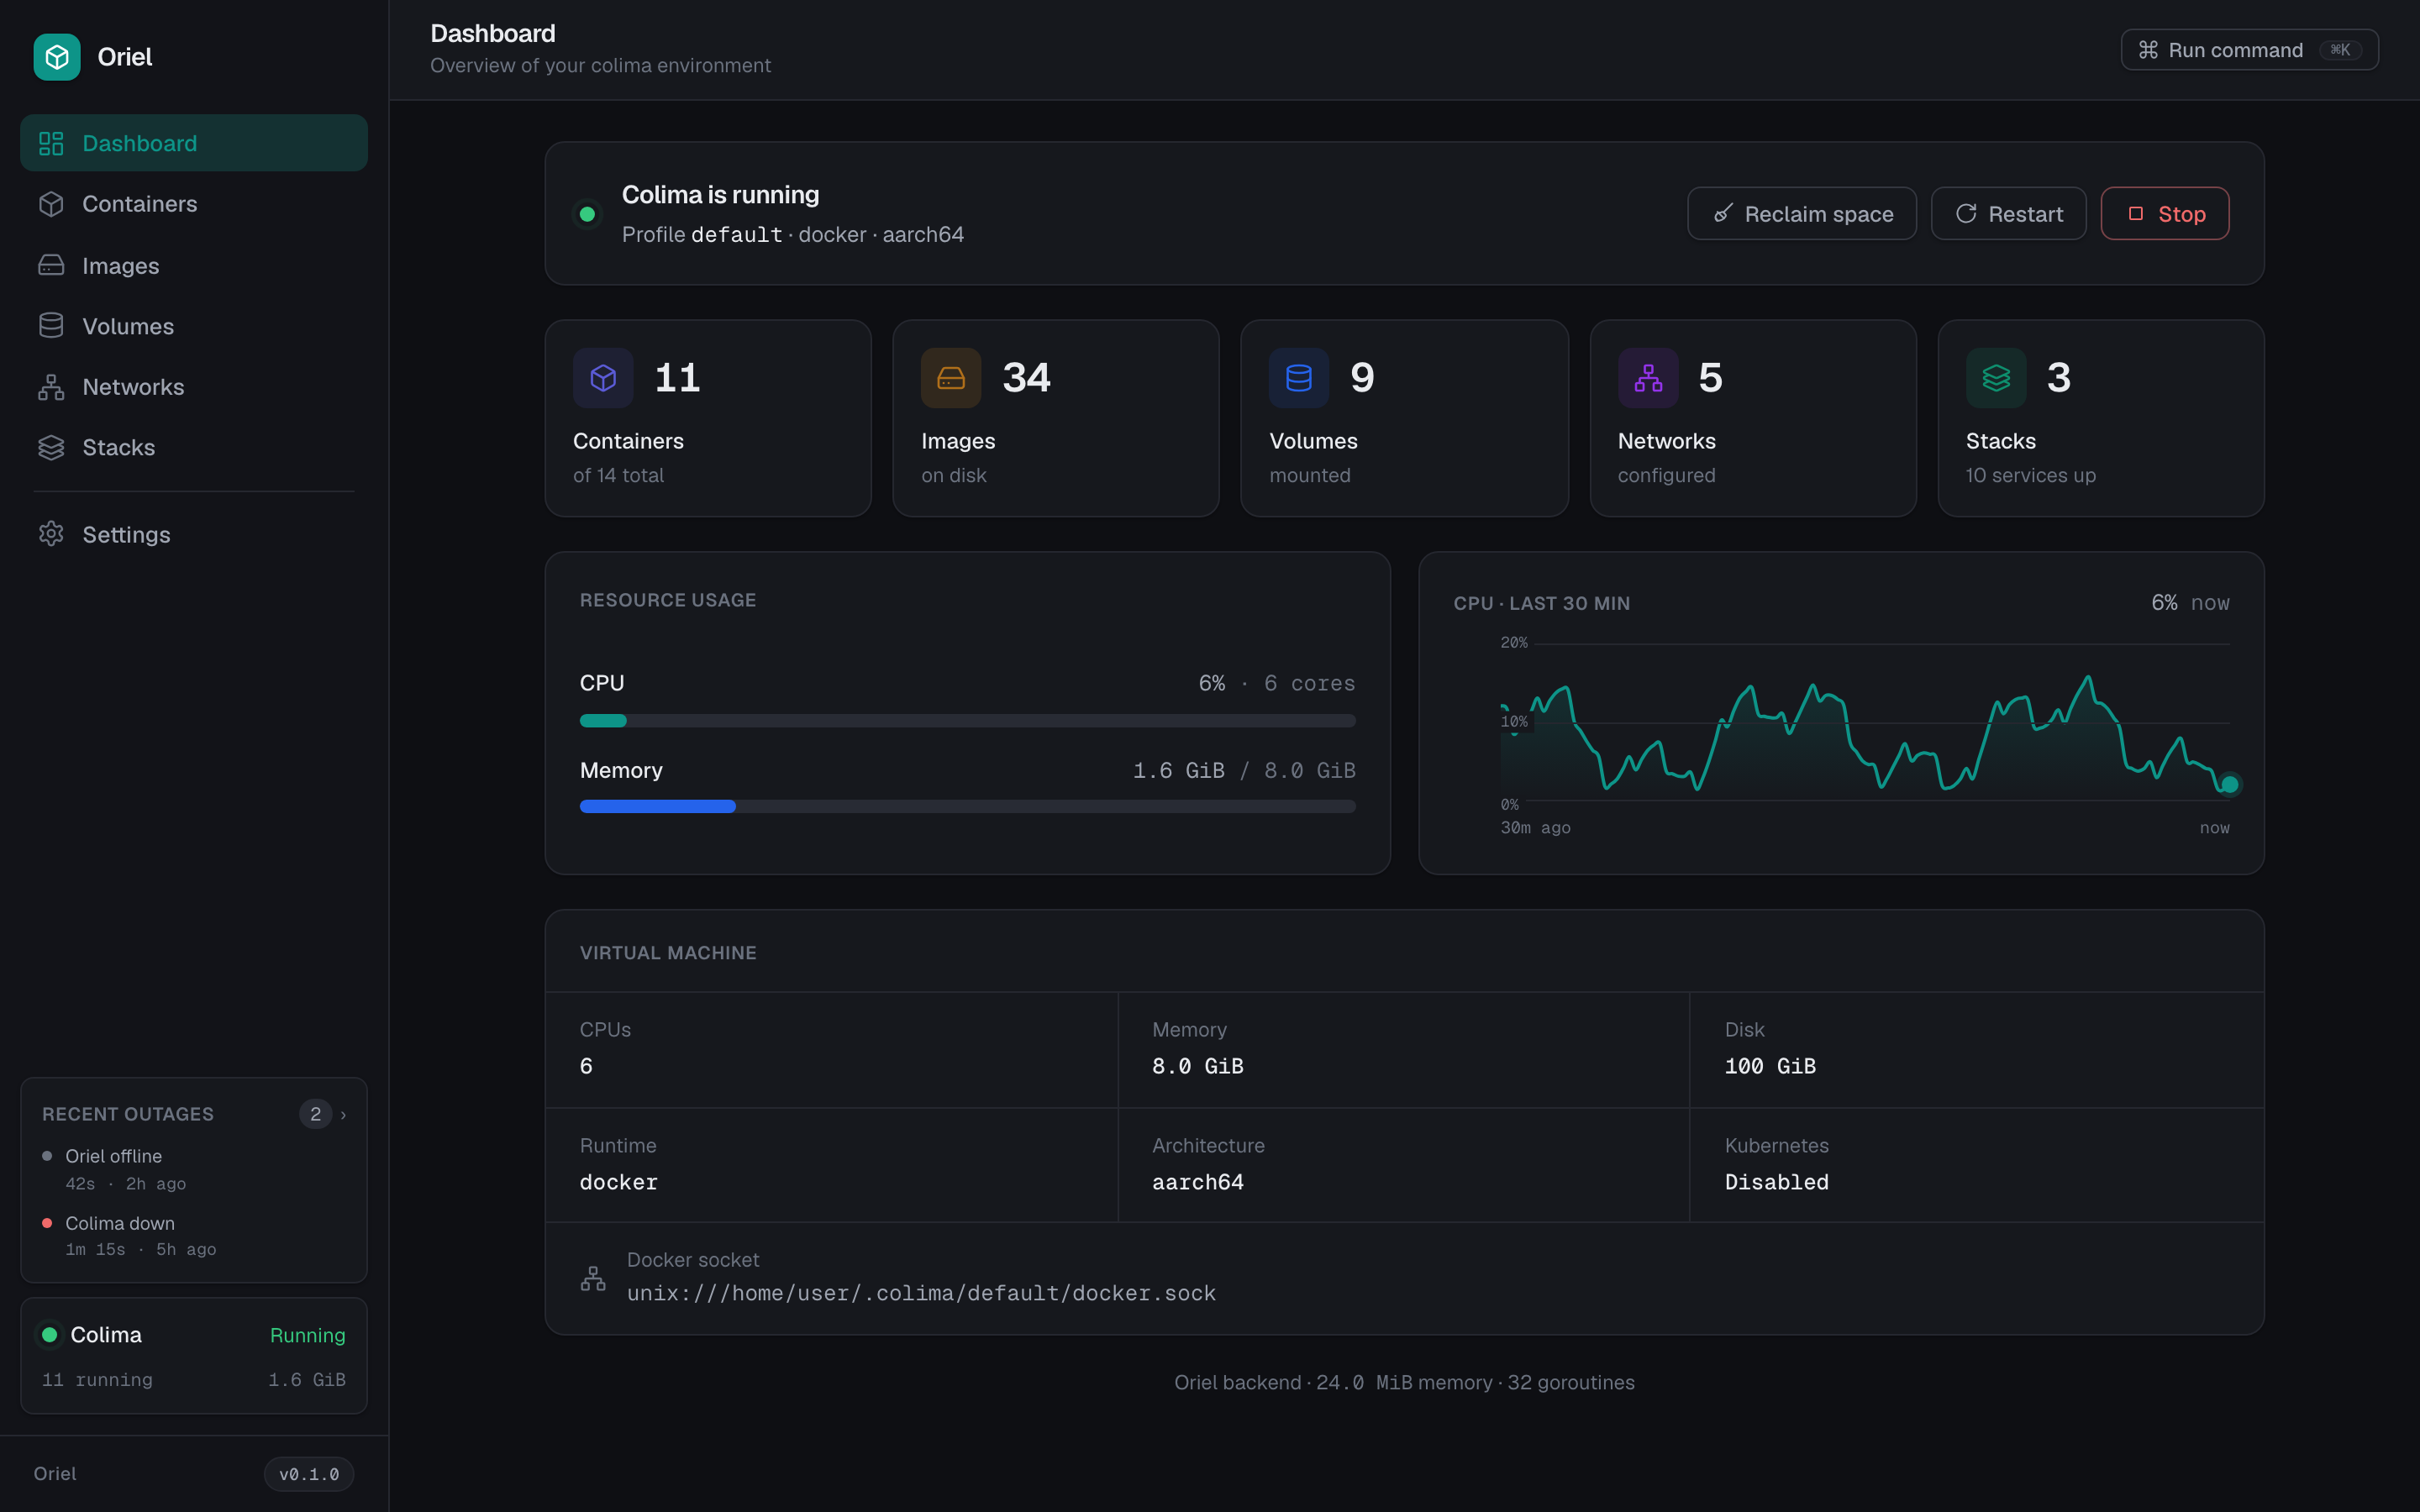This screenshot has width=2420, height=1512.
Task: Click the Running status in Colima card
Action: tap(307, 1335)
